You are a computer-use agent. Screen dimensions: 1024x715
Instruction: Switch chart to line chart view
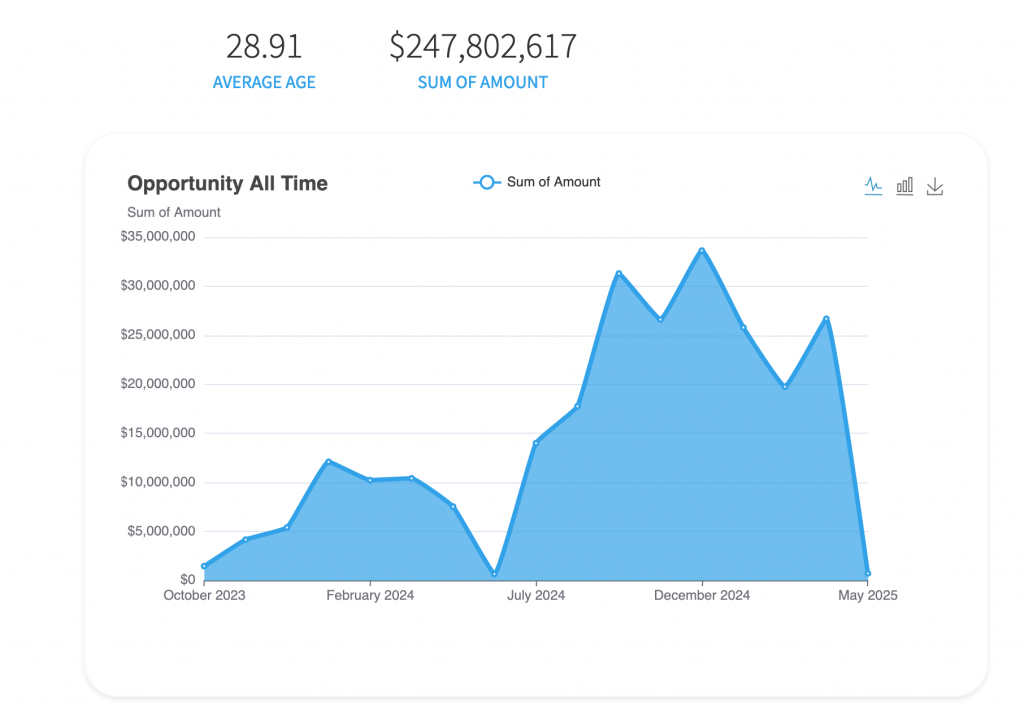873,186
